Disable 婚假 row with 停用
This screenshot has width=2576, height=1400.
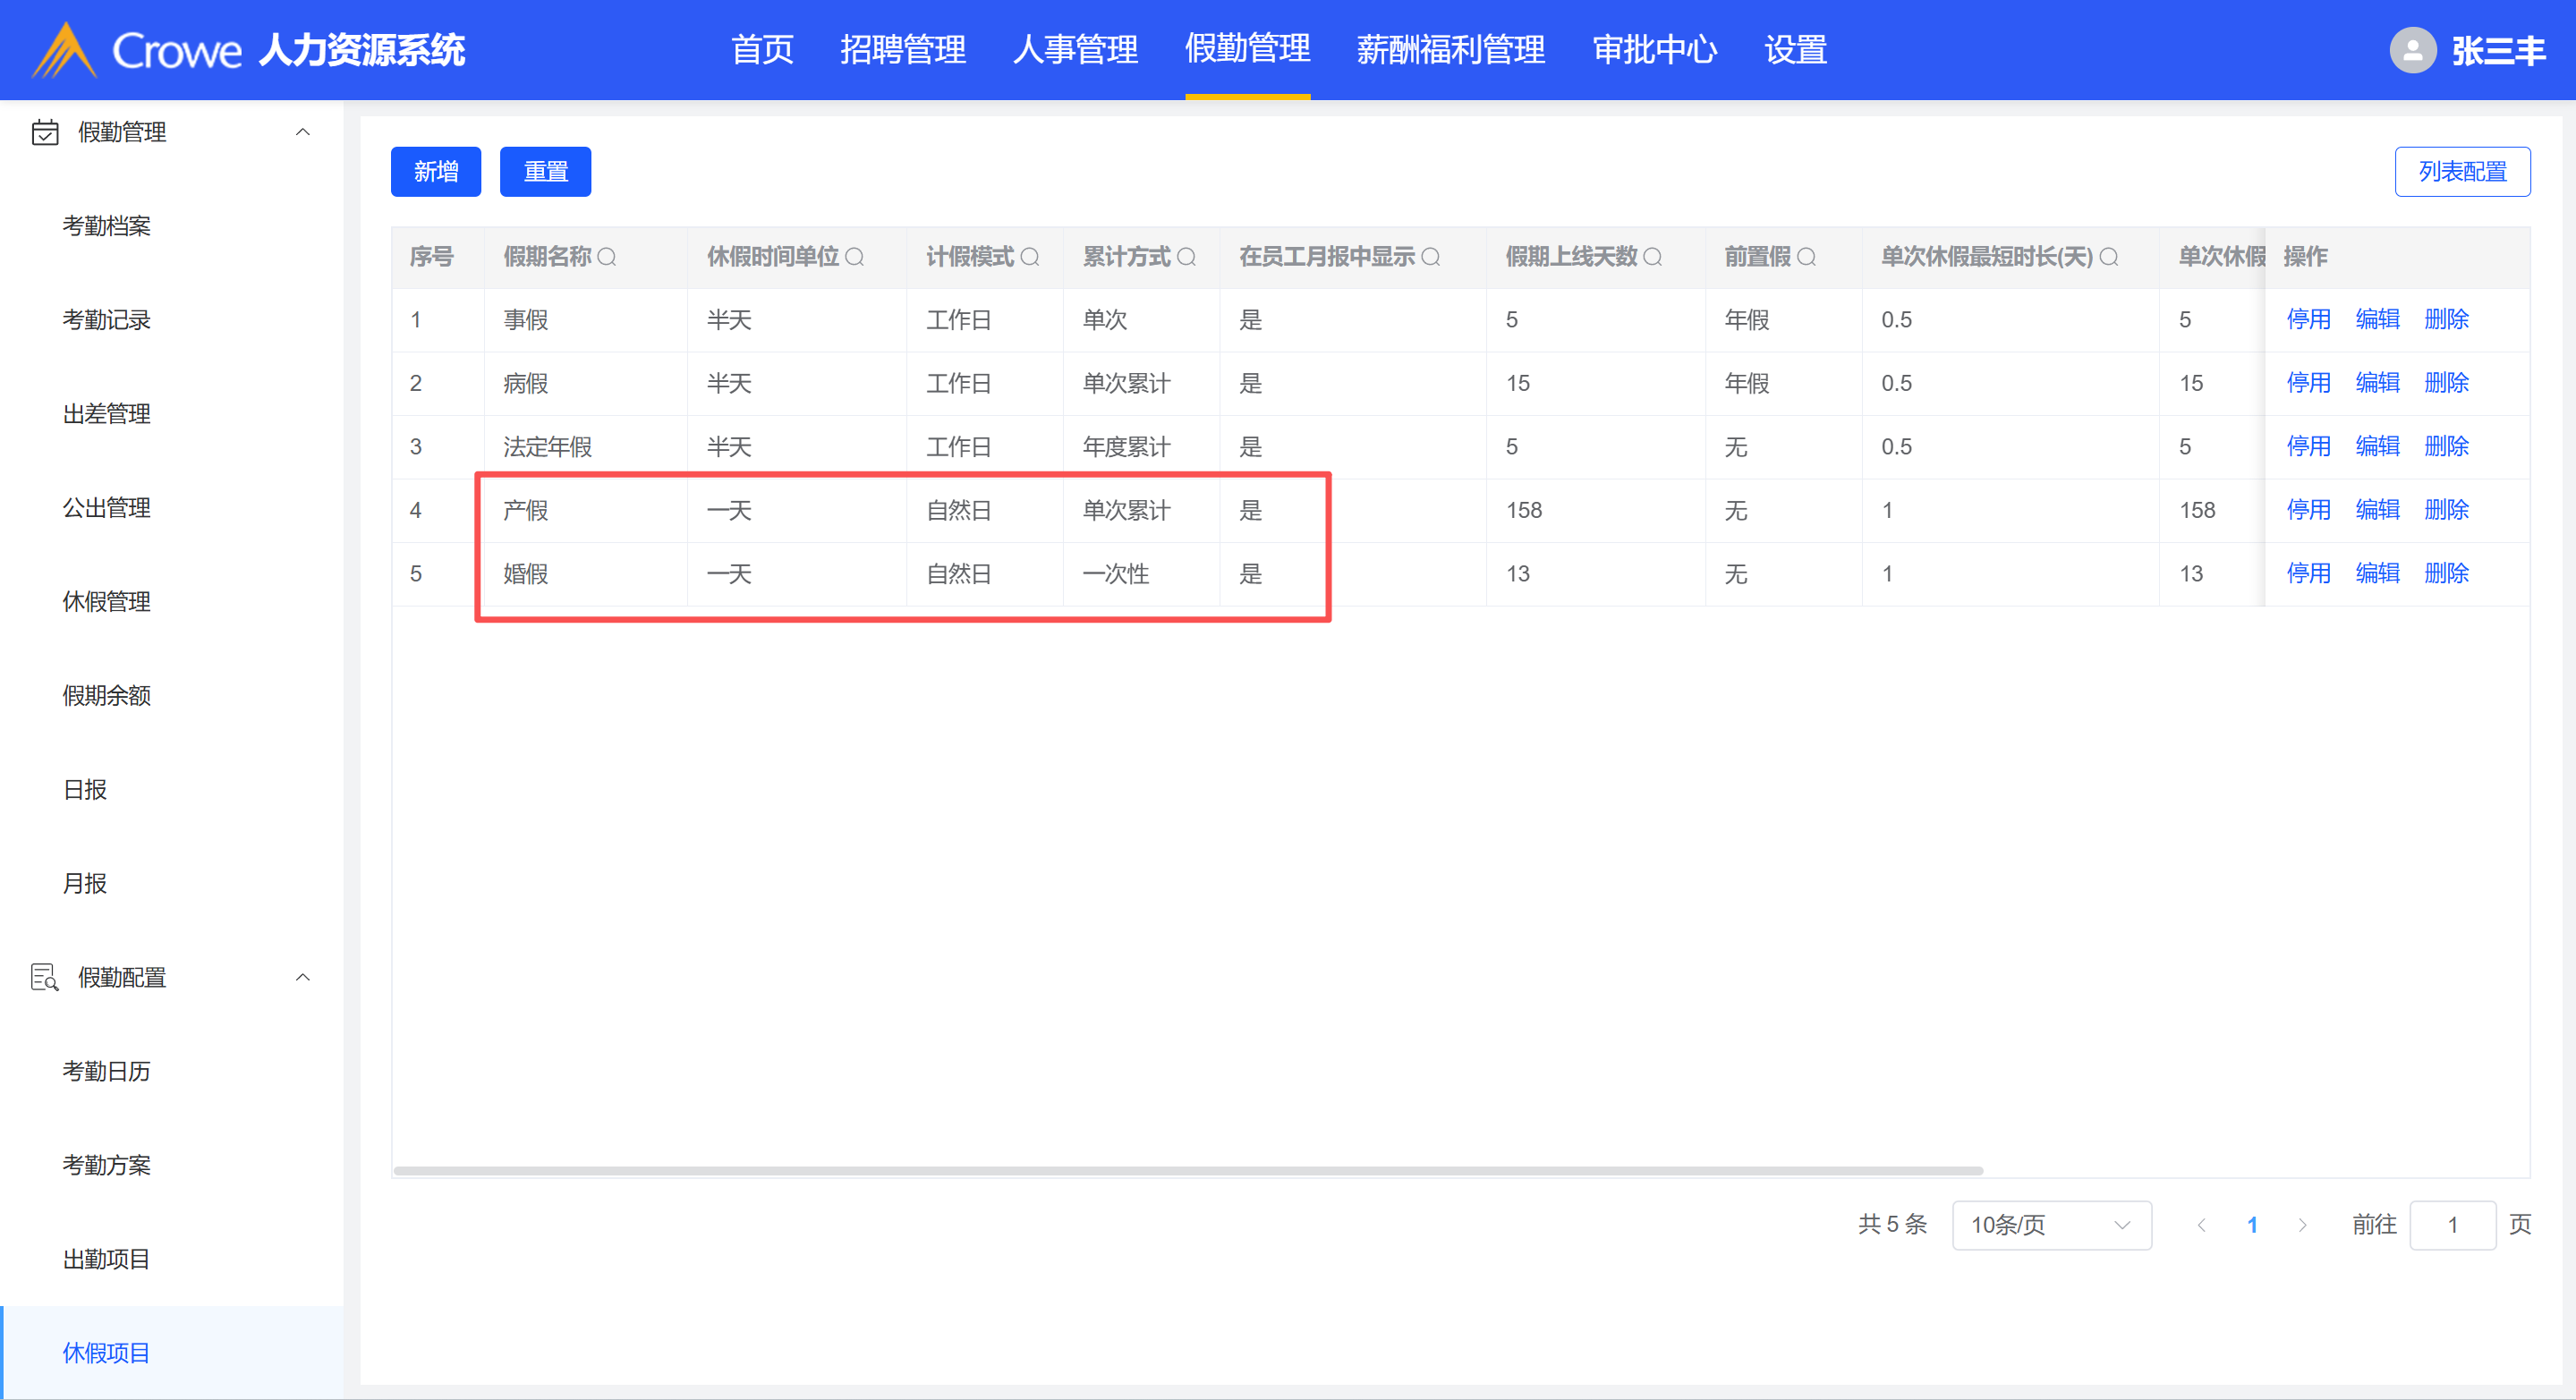coord(2307,573)
